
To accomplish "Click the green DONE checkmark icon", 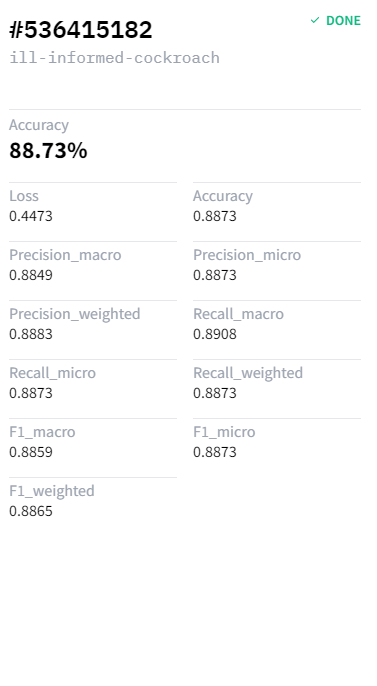I will pyautogui.click(x=315, y=21).
